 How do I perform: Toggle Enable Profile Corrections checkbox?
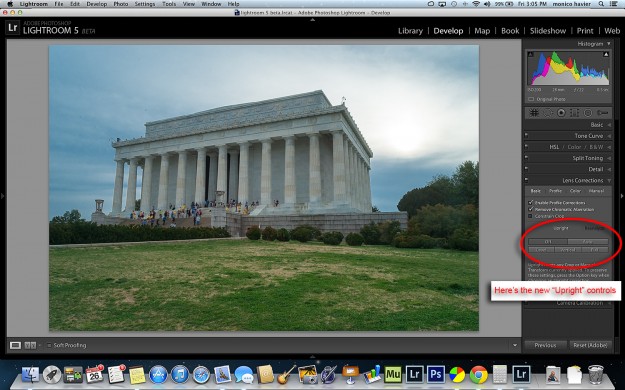(531, 203)
